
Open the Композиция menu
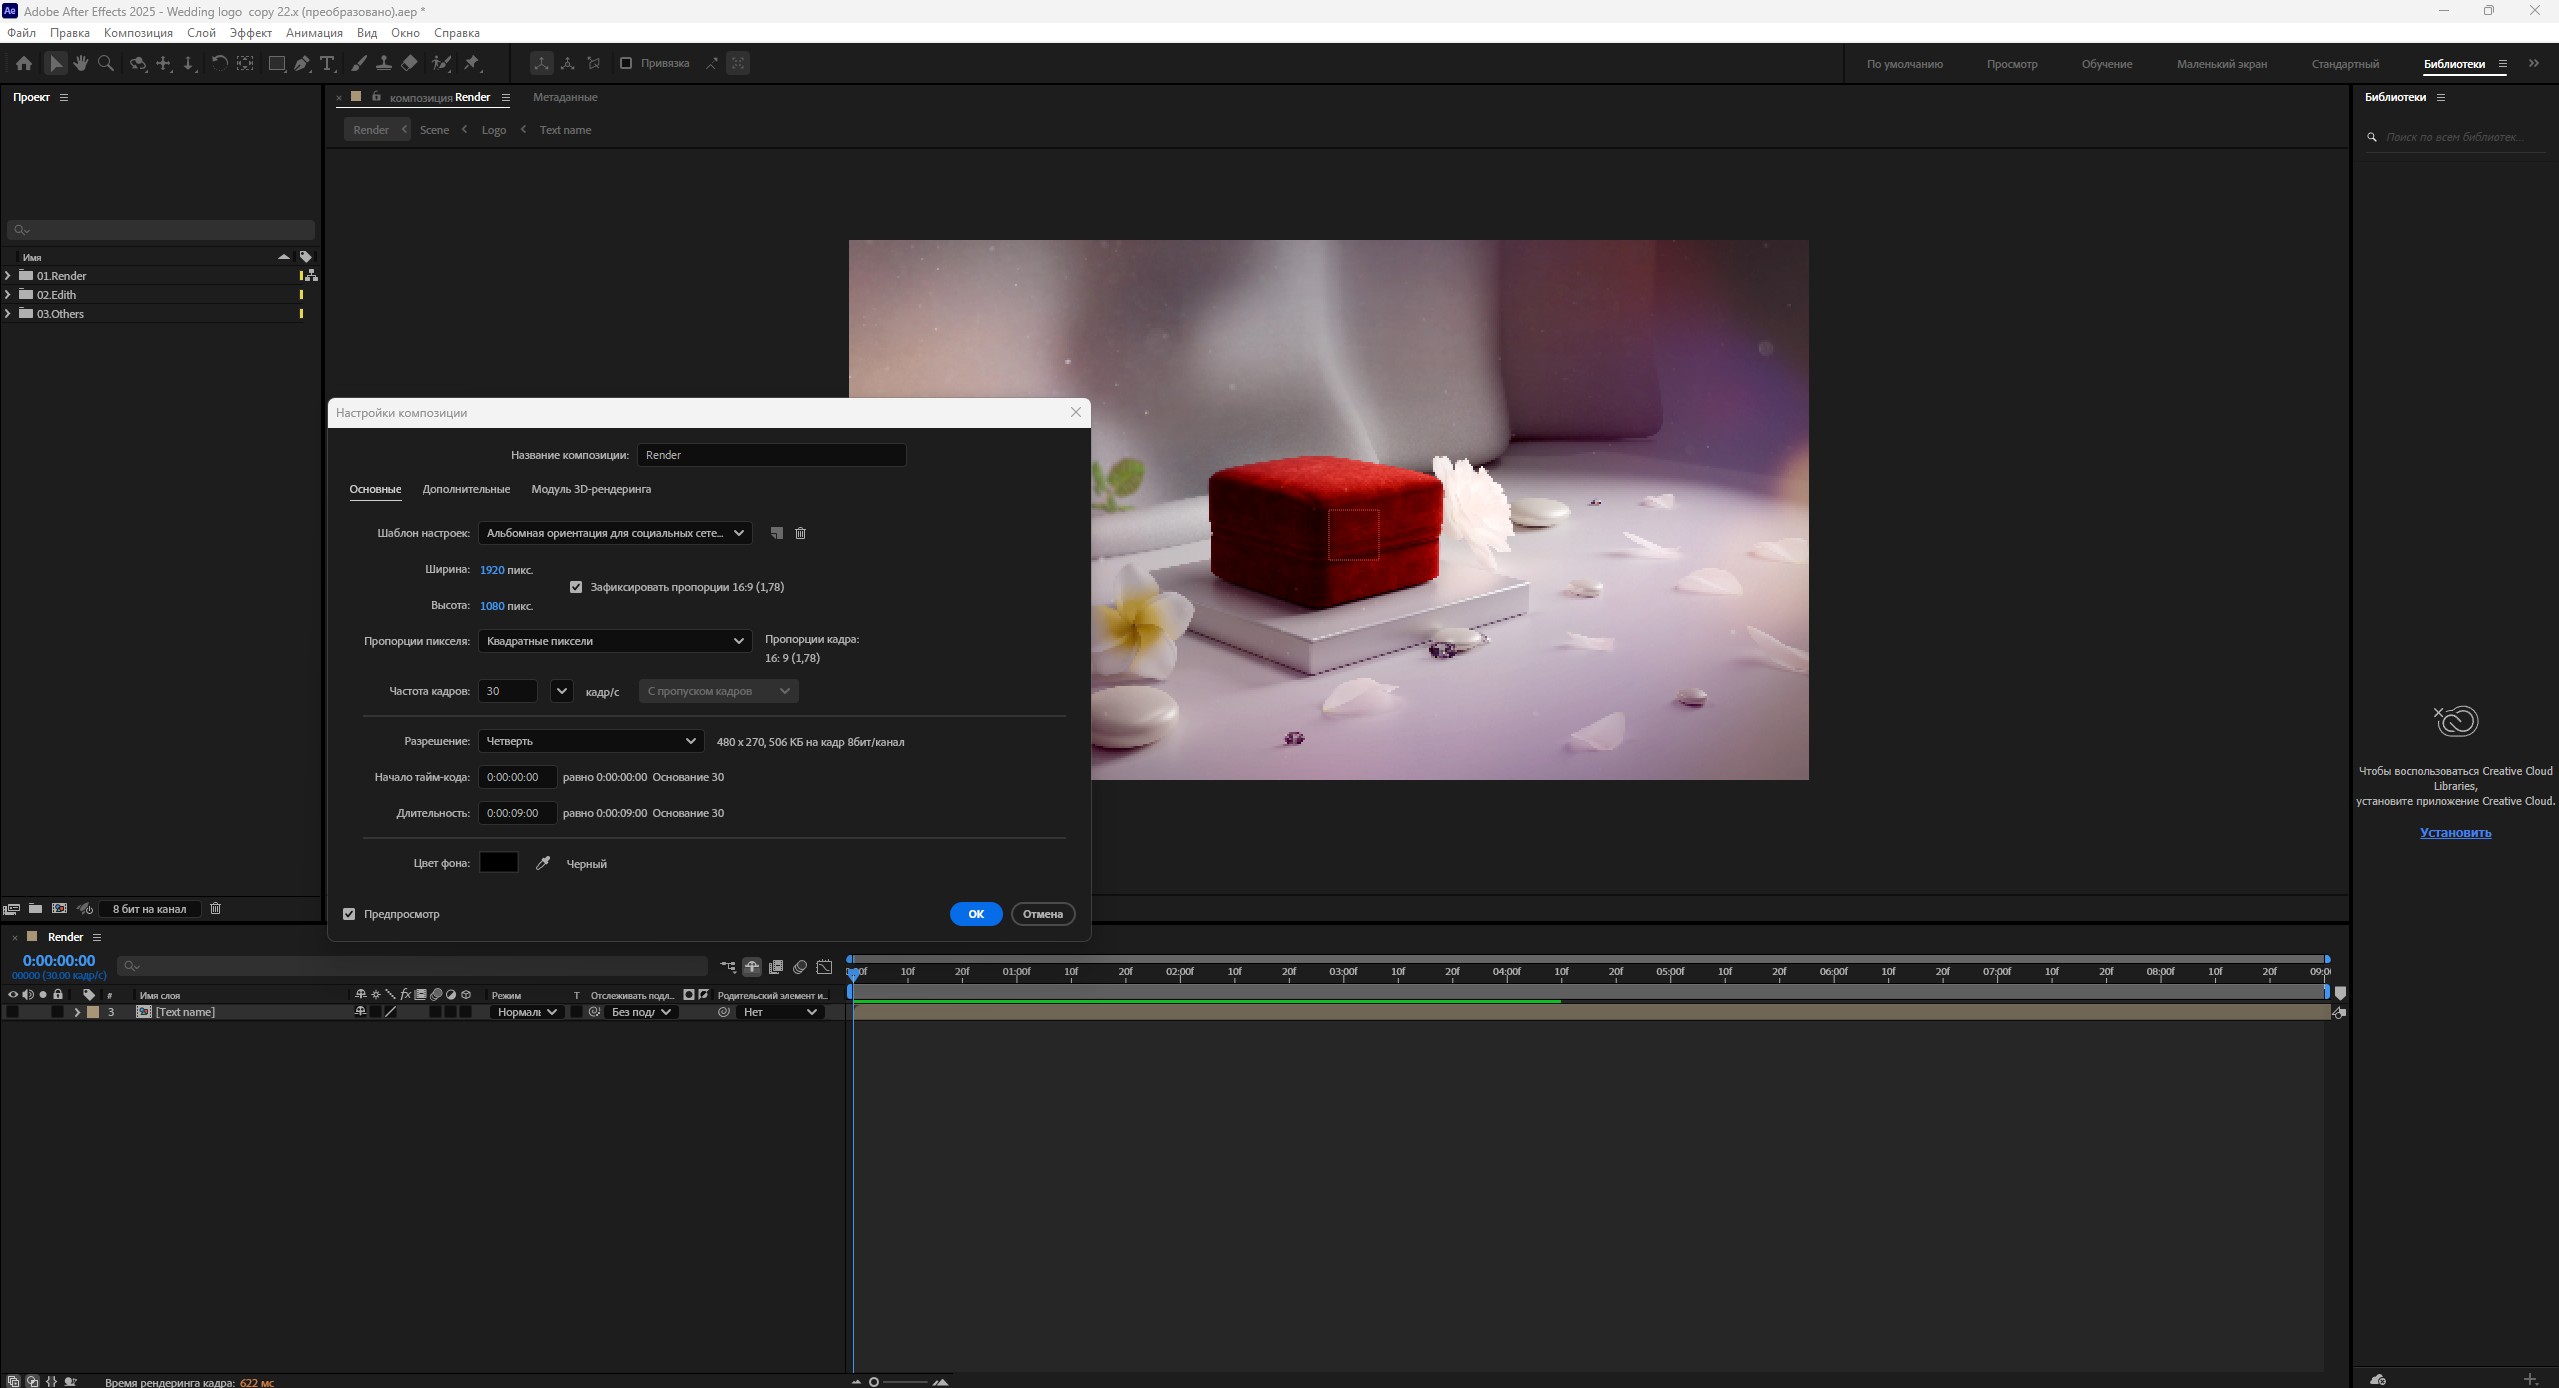[138, 33]
